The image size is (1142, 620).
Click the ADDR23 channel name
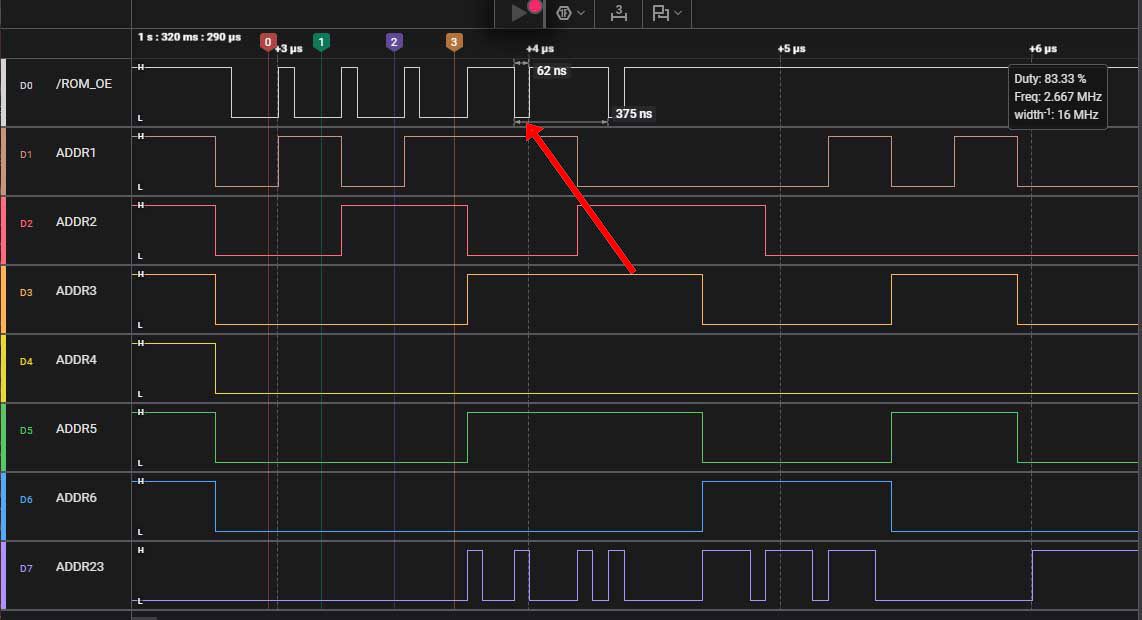79,567
